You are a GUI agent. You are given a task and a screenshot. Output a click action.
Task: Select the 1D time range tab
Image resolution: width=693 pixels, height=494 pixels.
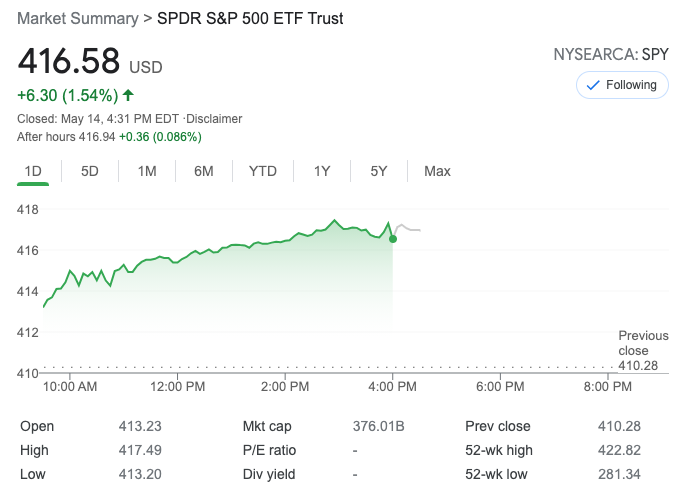tap(33, 171)
